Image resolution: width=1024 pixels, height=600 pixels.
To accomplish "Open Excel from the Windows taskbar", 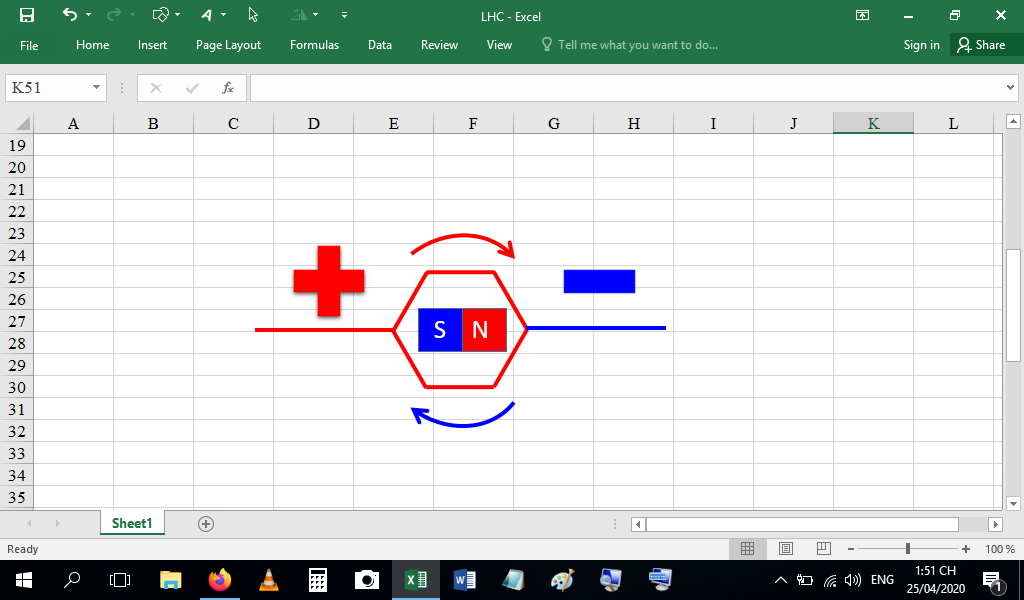I will 416,579.
